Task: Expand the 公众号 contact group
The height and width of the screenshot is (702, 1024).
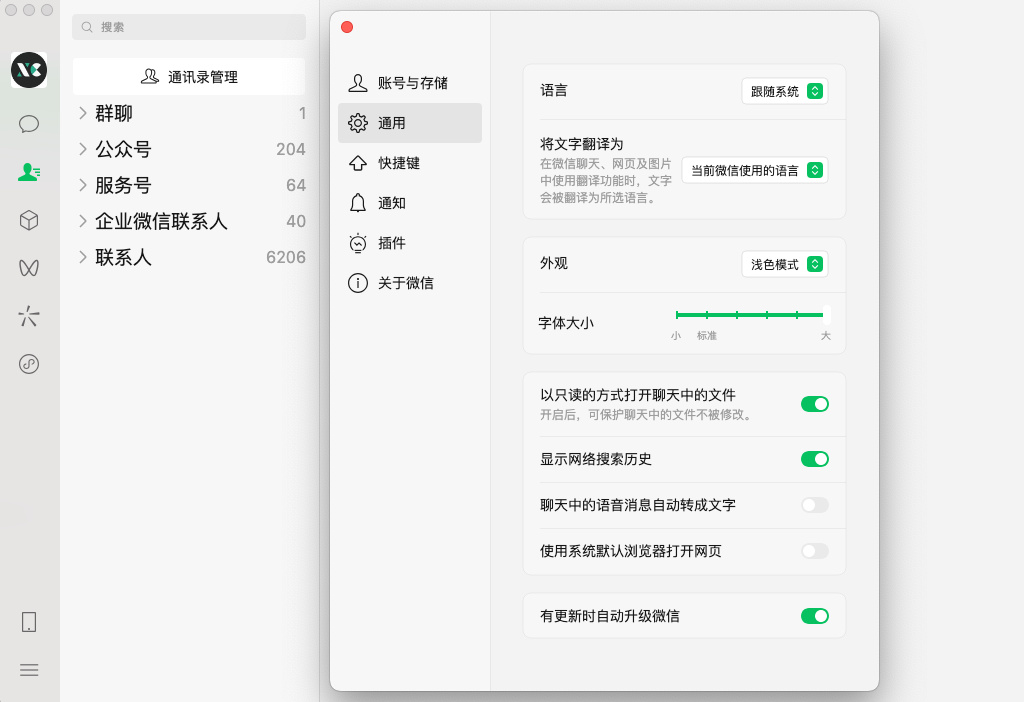Action: pyautogui.click(x=83, y=149)
